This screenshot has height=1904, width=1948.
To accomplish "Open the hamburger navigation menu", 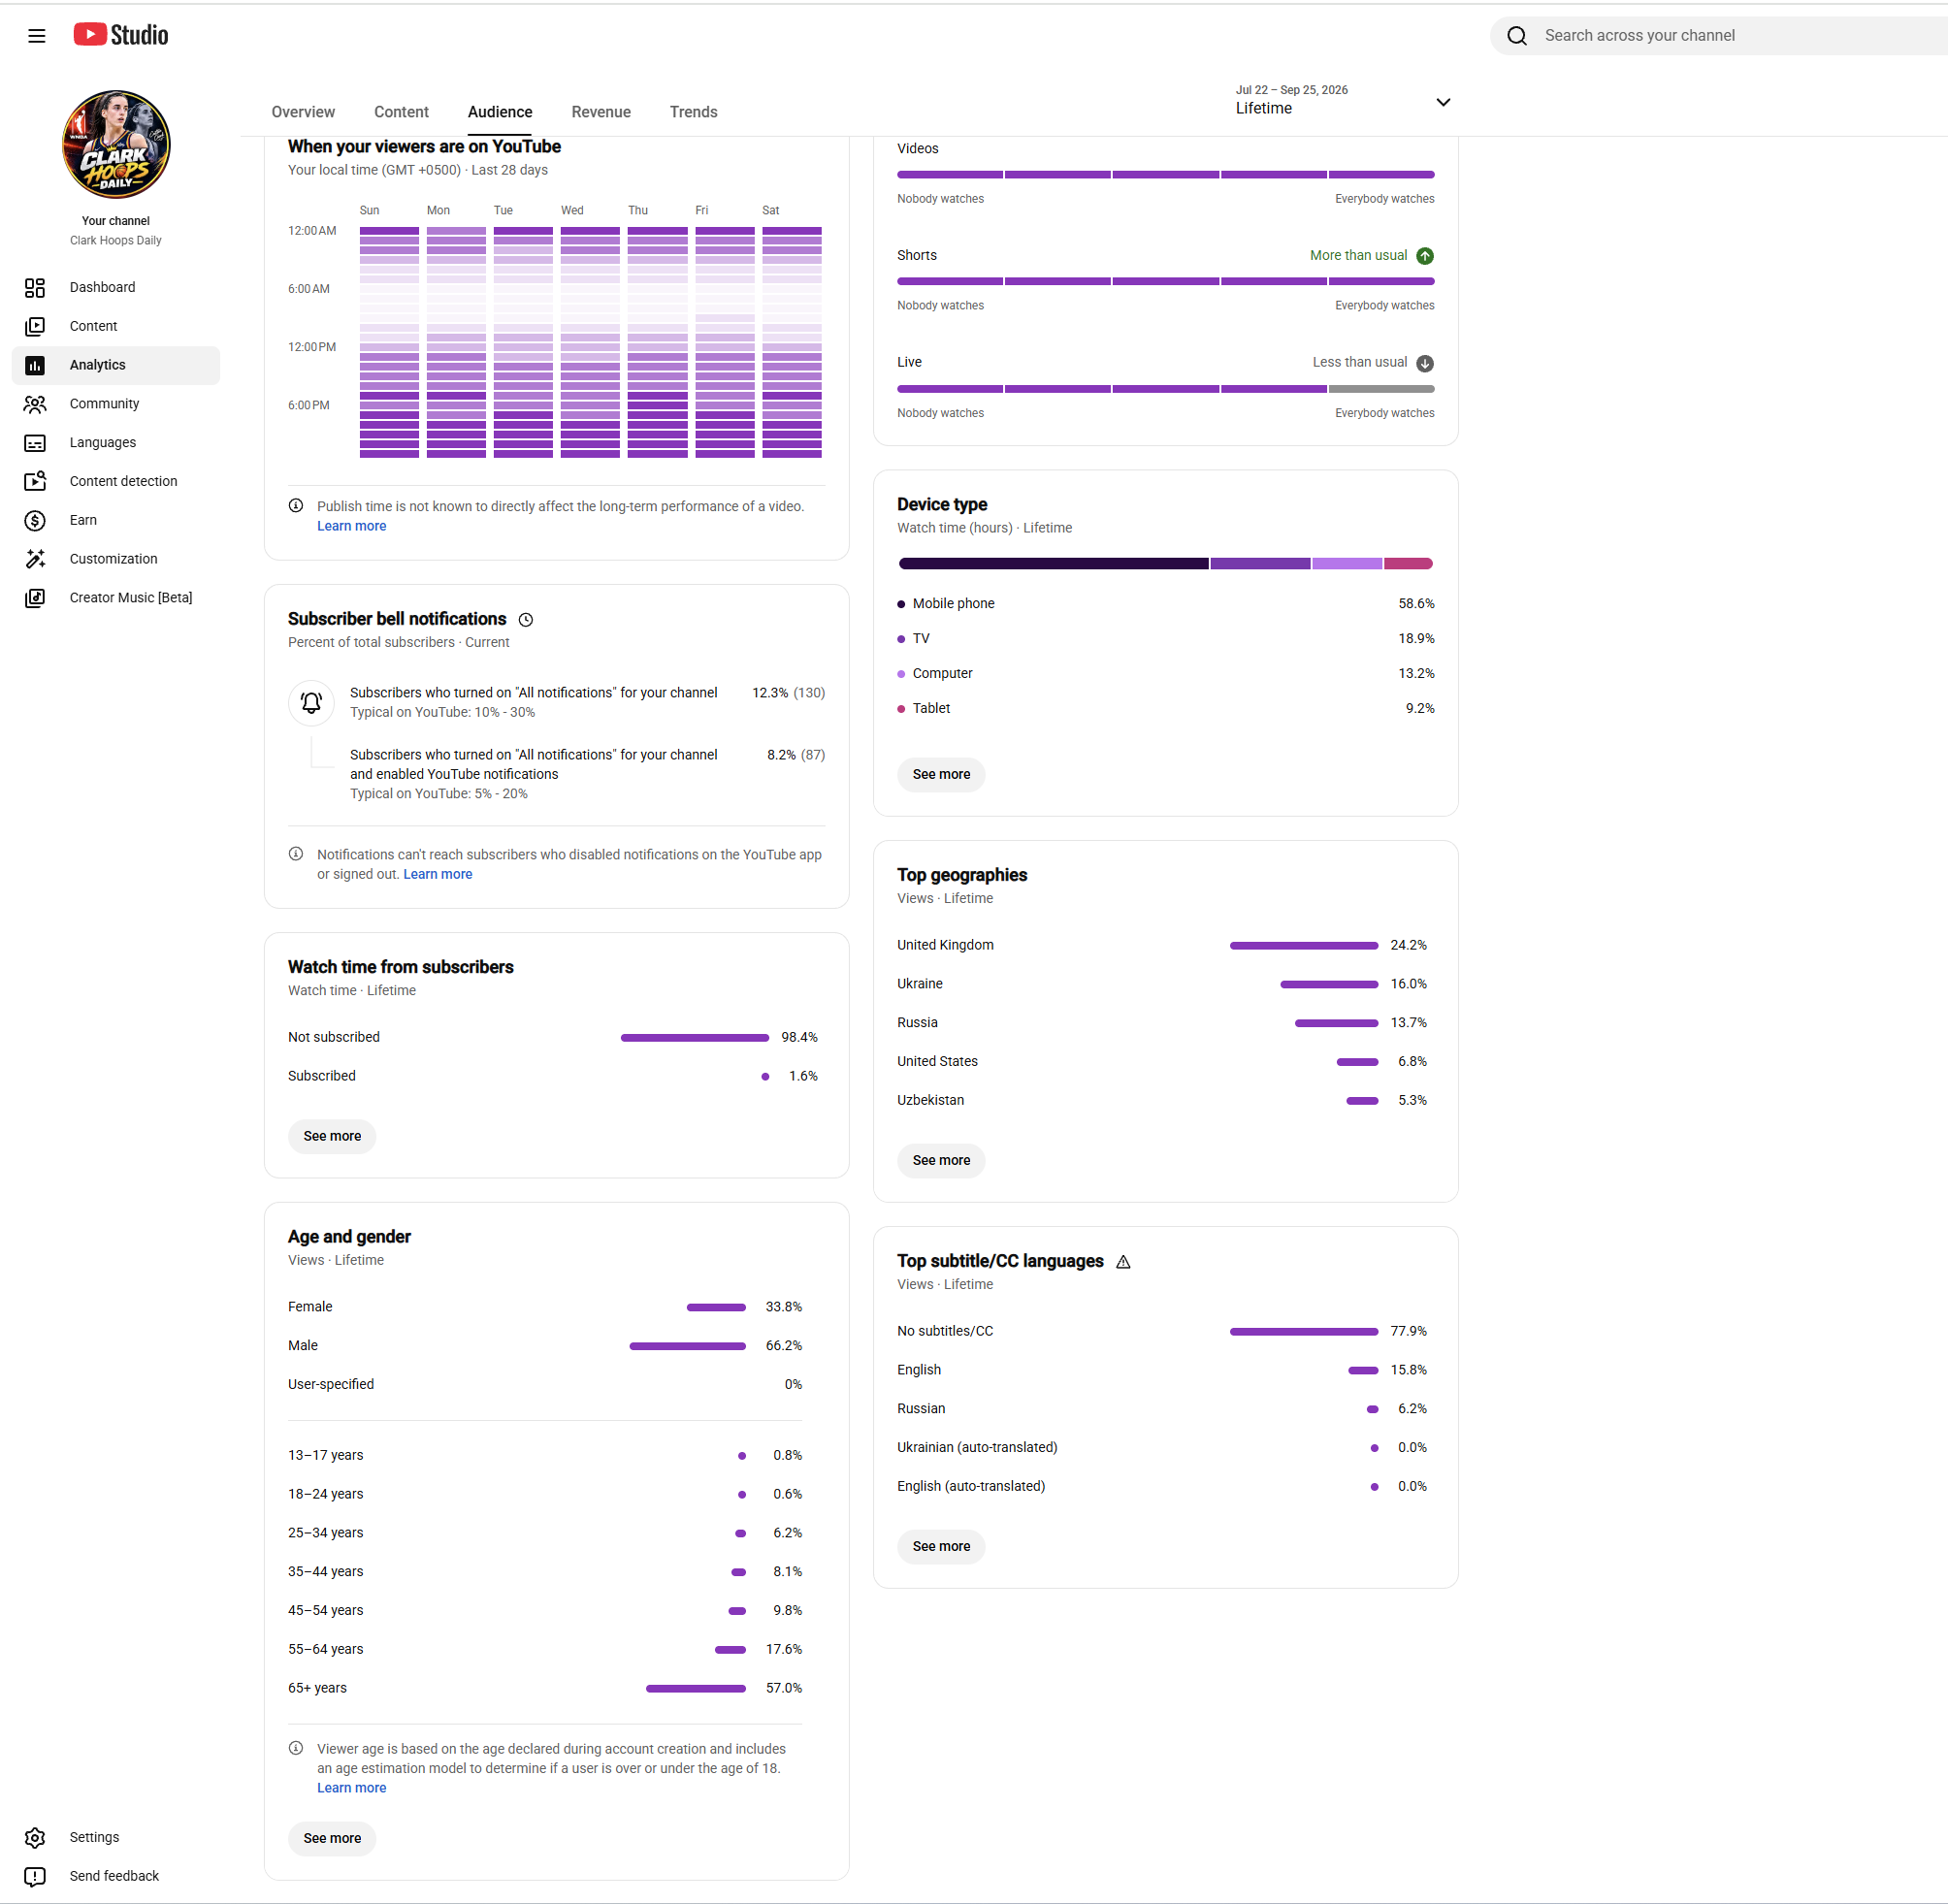I will point(37,36).
